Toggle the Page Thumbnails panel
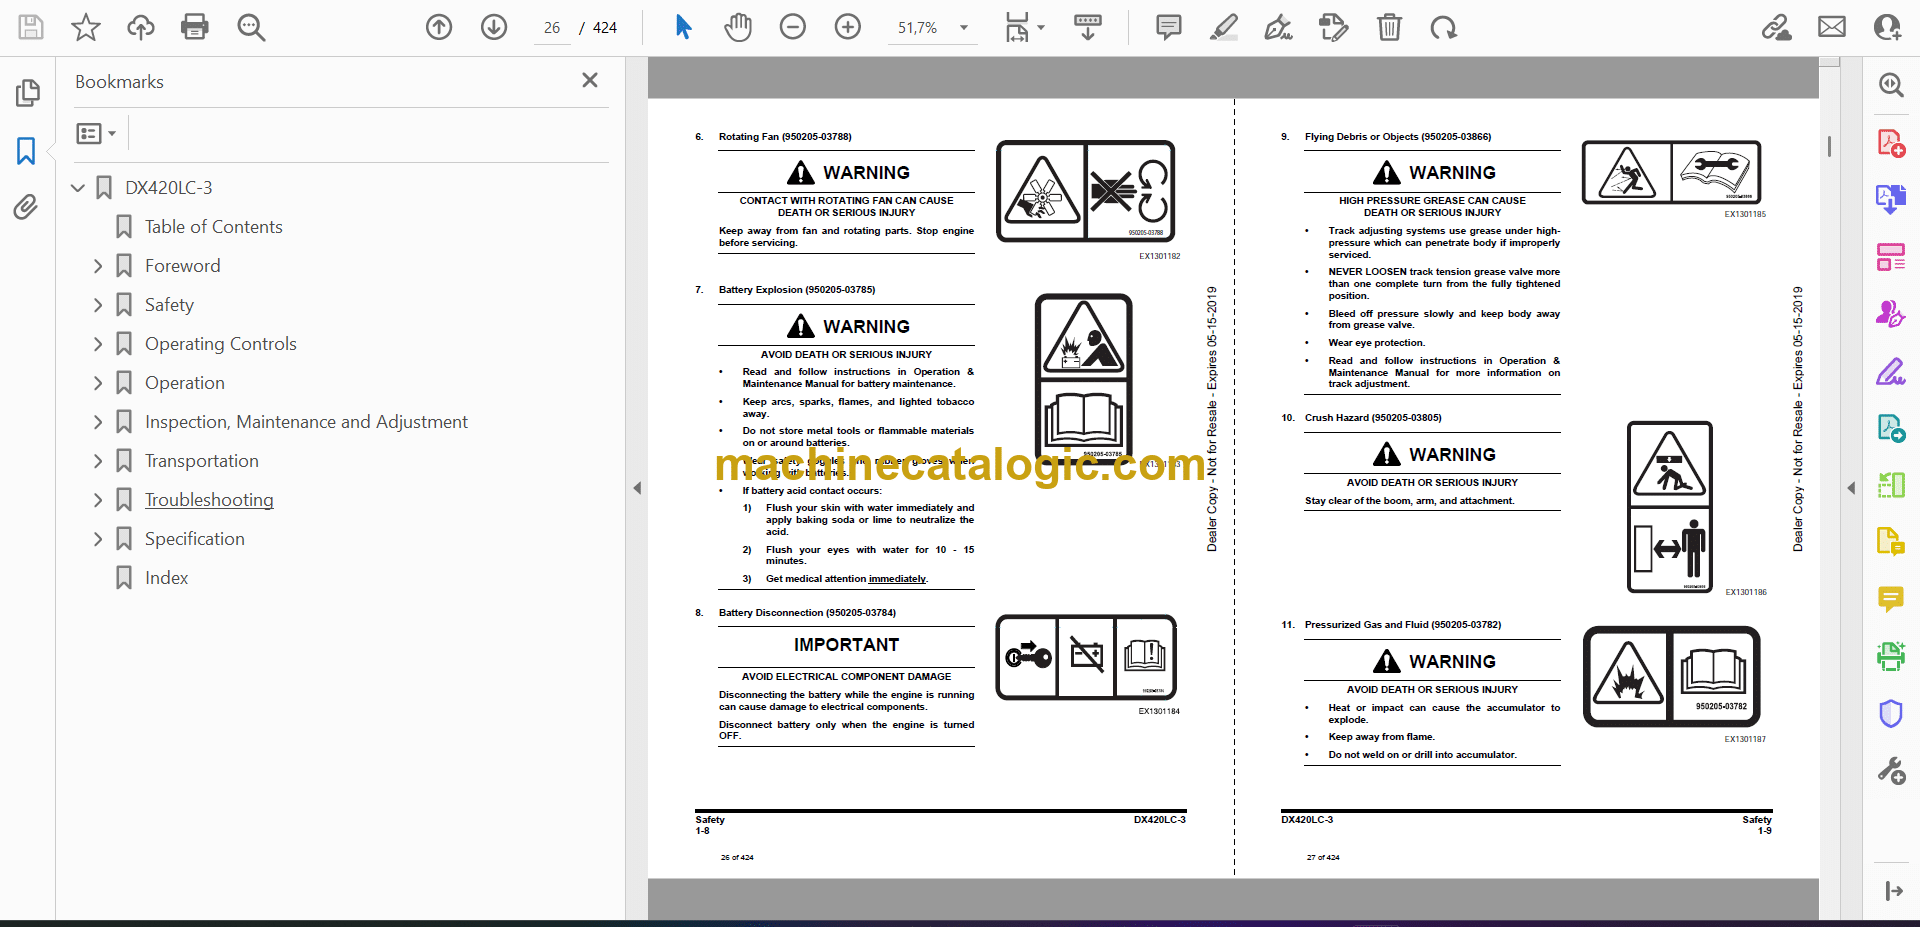This screenshot has width=1920, height=927. point(27,93)
